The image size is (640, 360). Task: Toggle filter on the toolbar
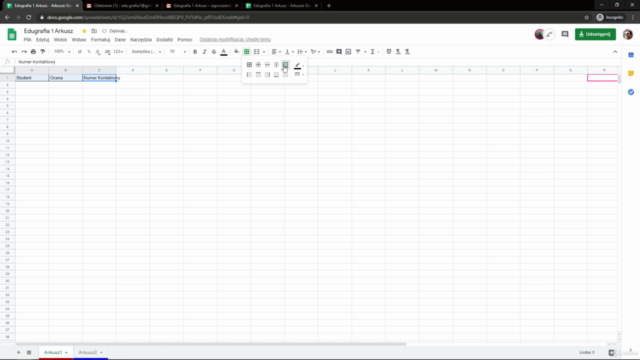coord(358,52)
